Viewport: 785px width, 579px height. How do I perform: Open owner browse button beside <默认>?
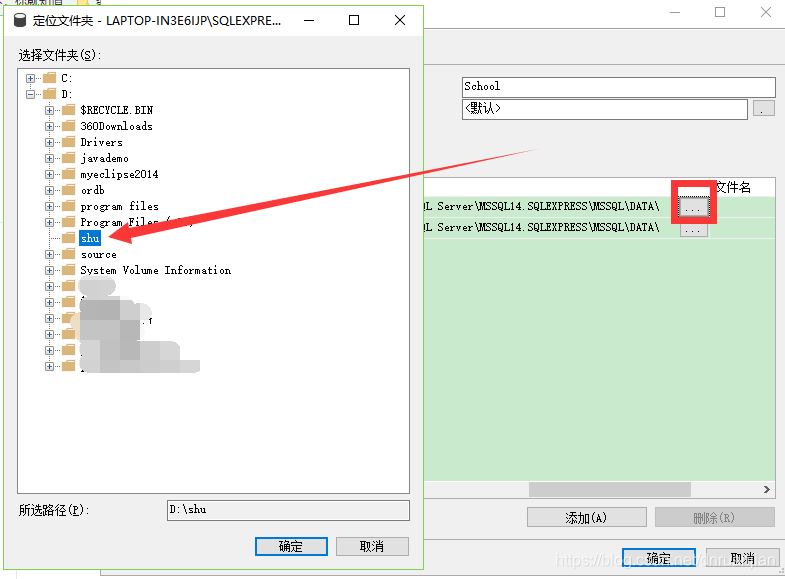click(763, 109)
